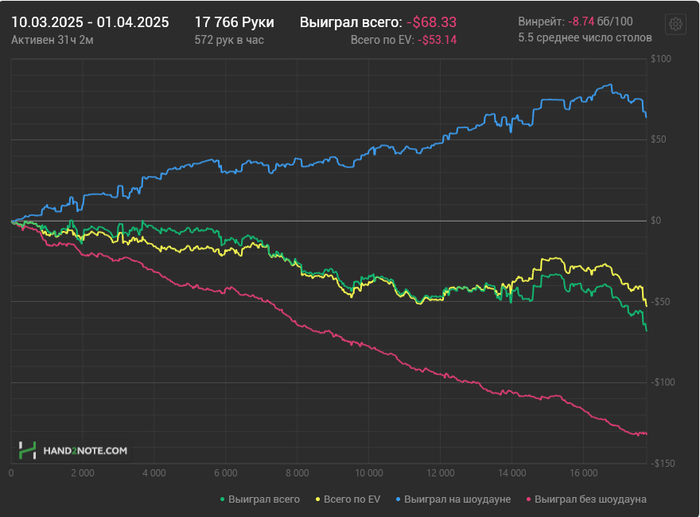Screen dimensions: 700x517
Task: Click the yellow legend dot for EV
Action: click(318, 499)
